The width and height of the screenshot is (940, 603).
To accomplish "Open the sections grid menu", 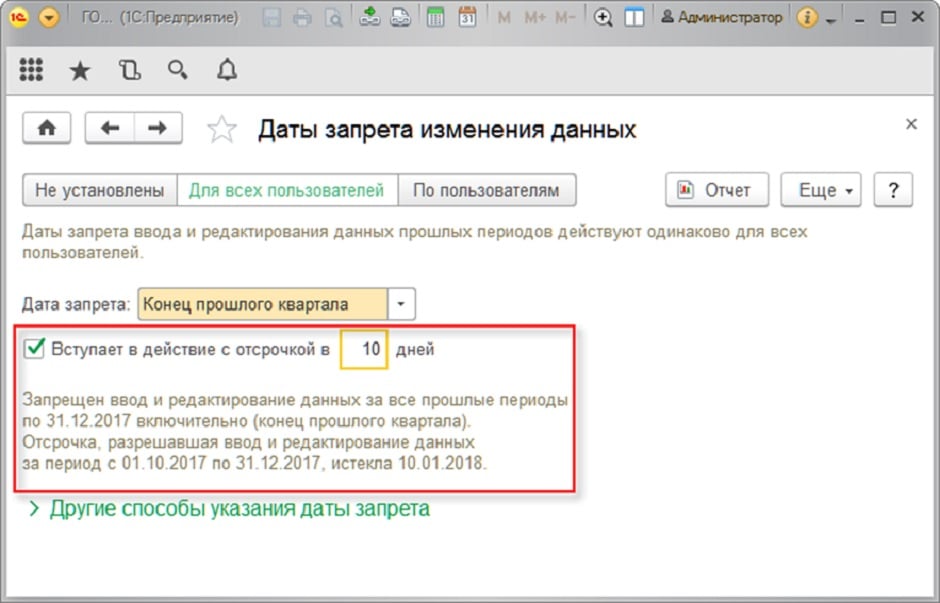I will [31, 69].
